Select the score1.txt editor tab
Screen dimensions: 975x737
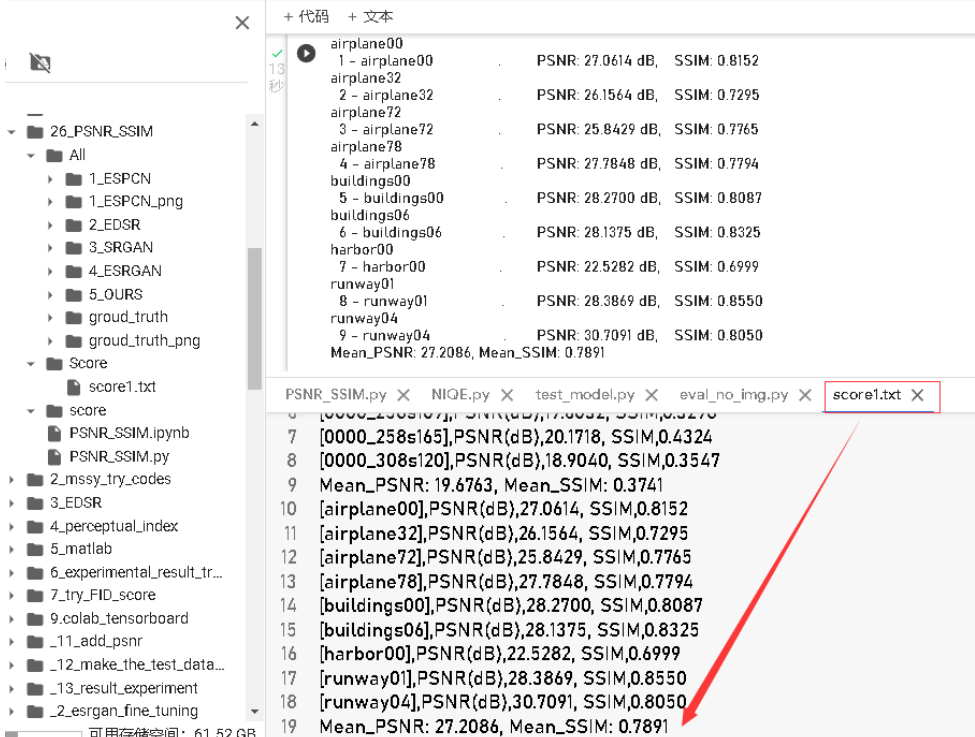867,394
